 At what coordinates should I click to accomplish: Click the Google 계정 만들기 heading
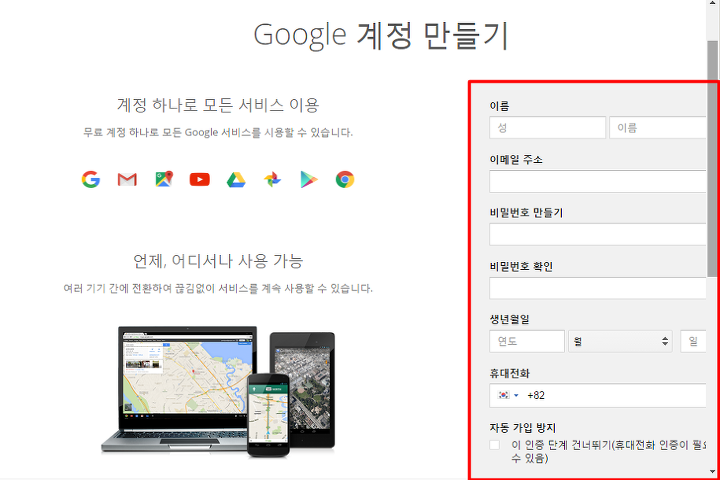click(x=381, y=36)
